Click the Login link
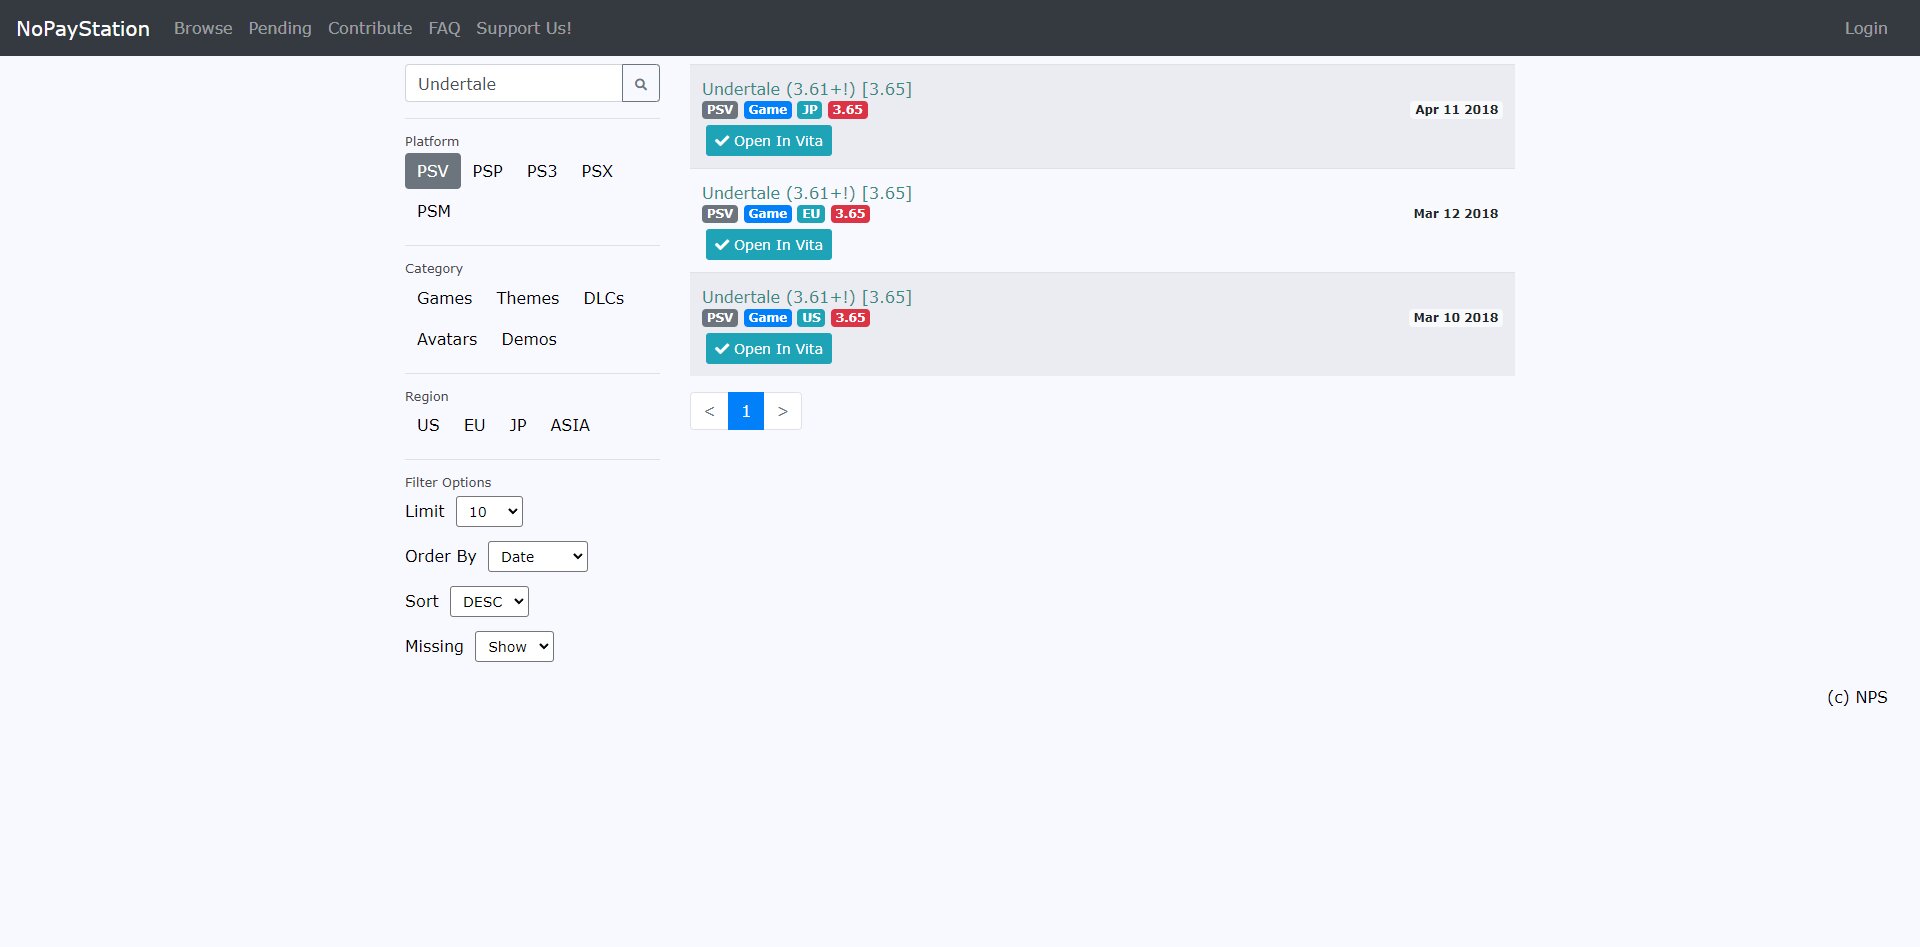Image resolution: width=1920 pixels, height=947 pixels. pos(1866,28)
